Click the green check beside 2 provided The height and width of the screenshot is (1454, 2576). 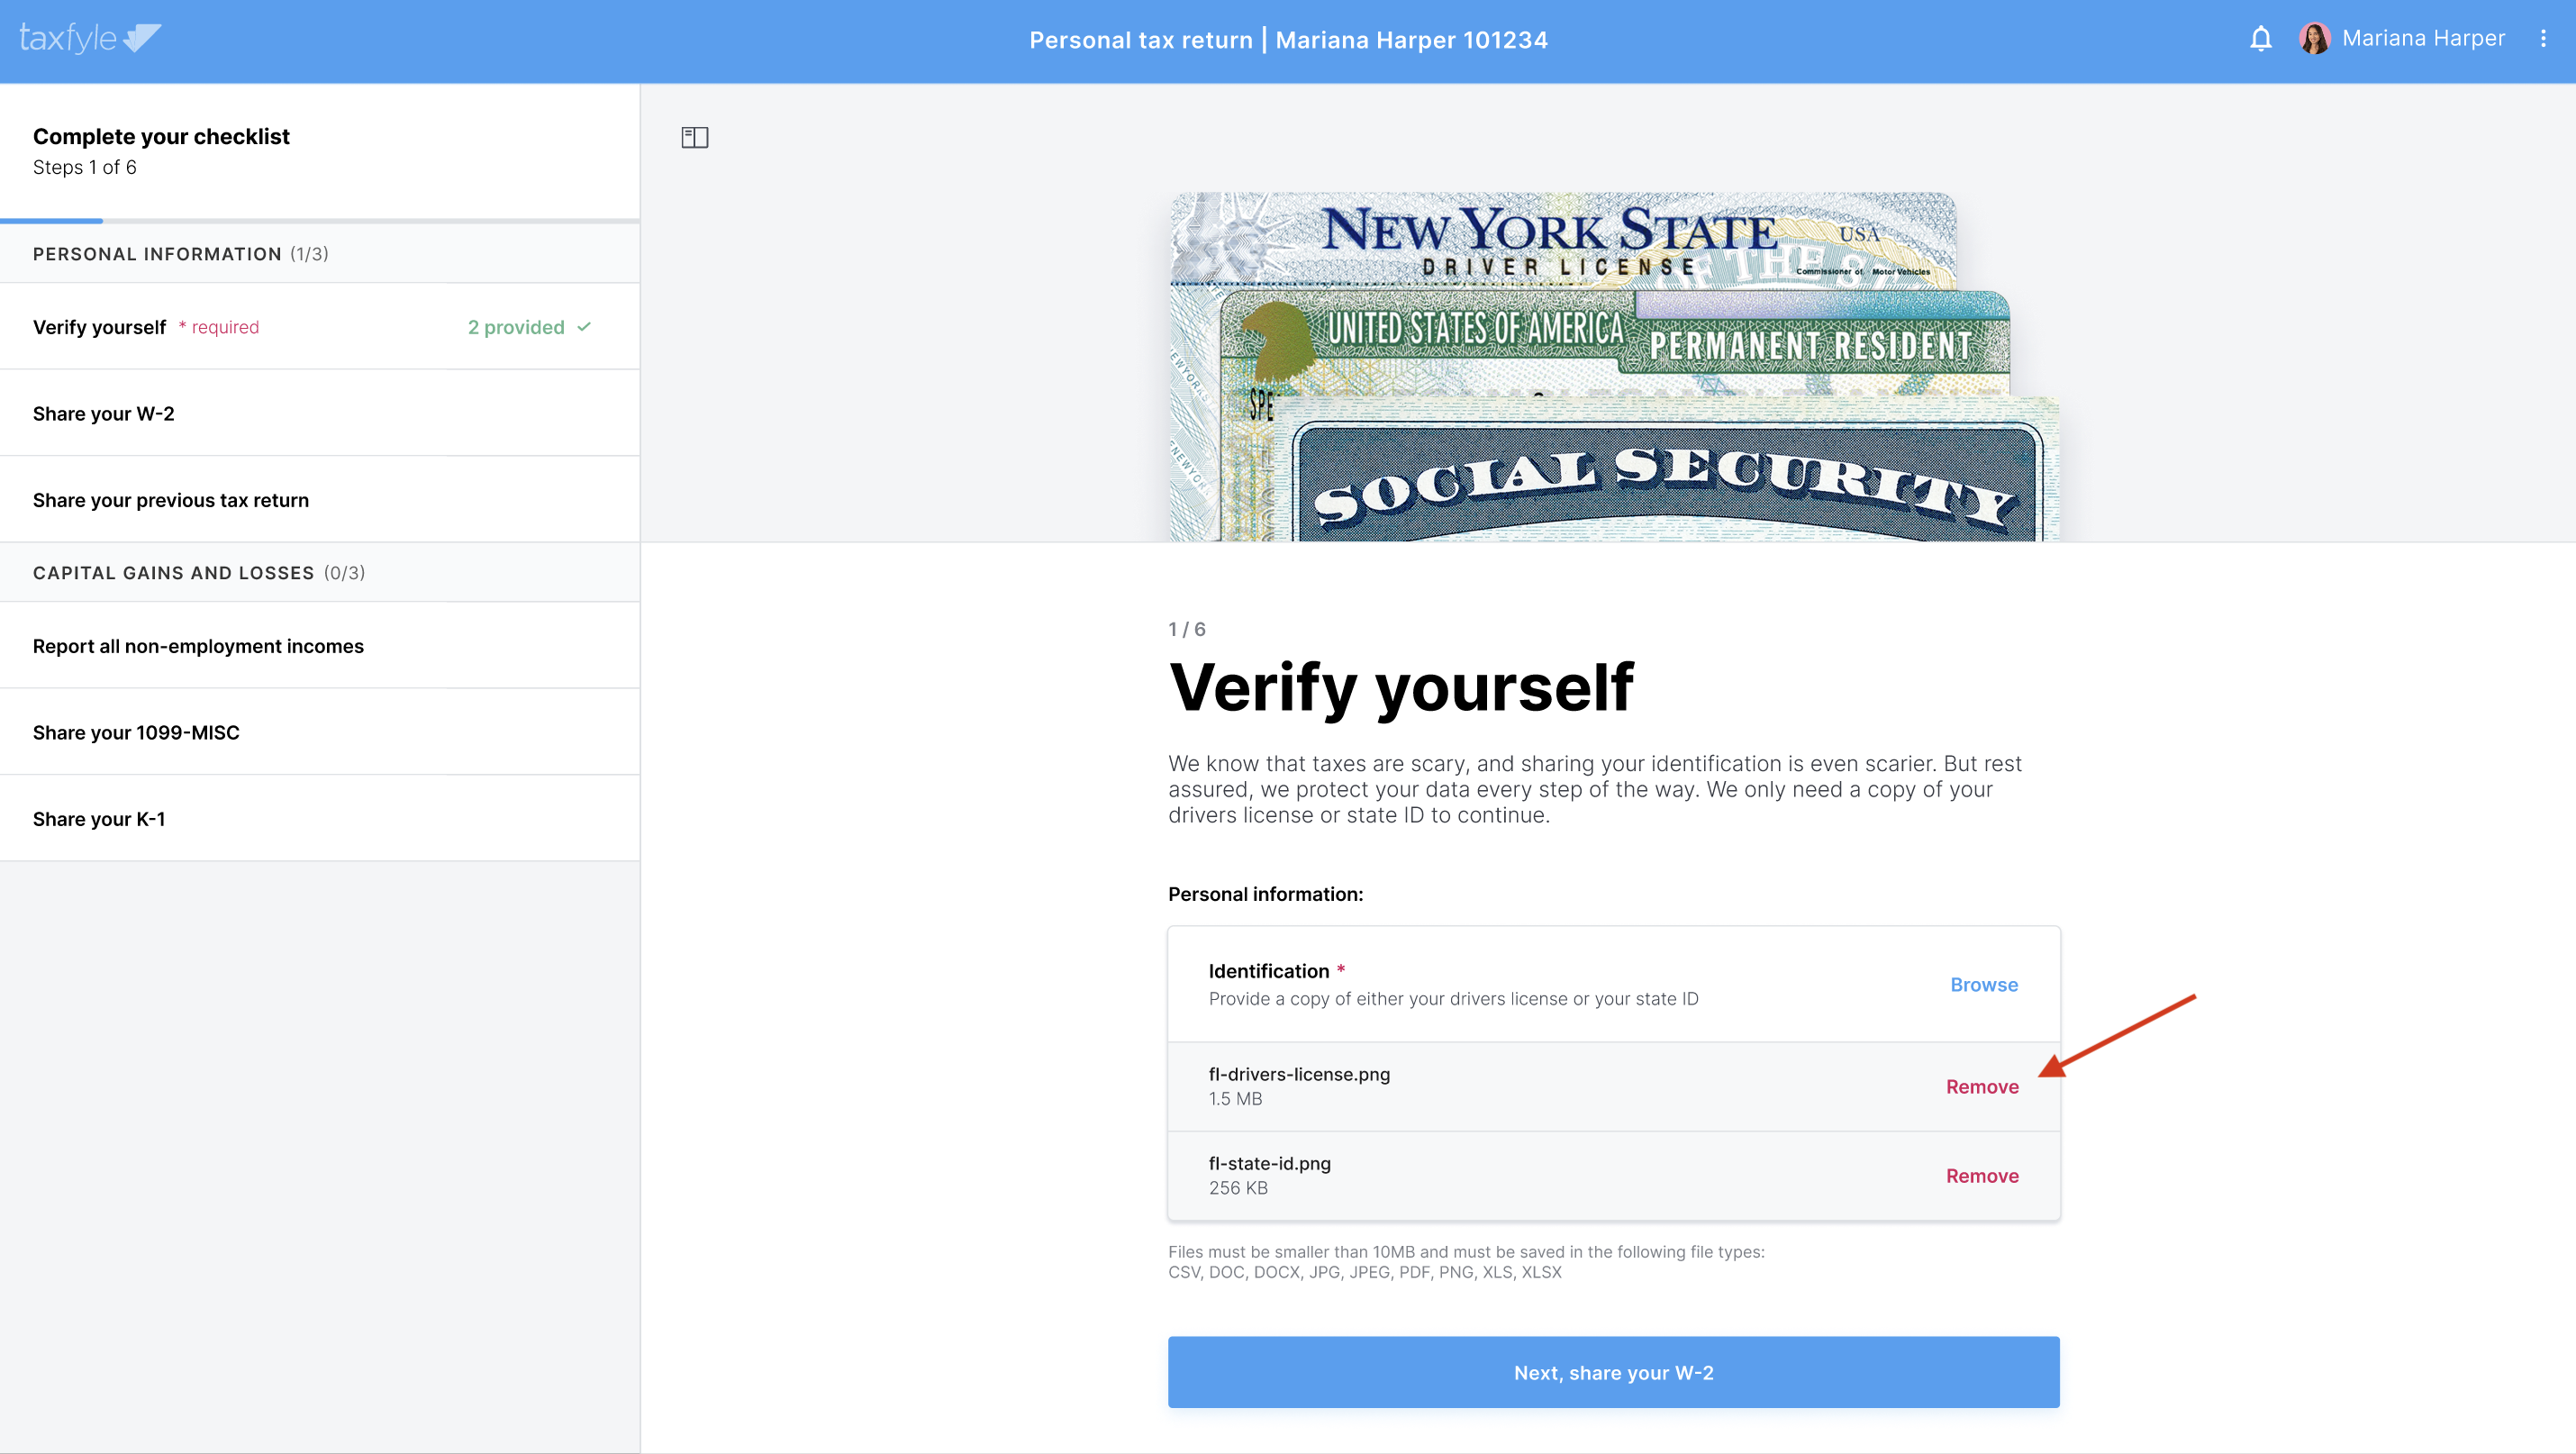click(584, 327)
